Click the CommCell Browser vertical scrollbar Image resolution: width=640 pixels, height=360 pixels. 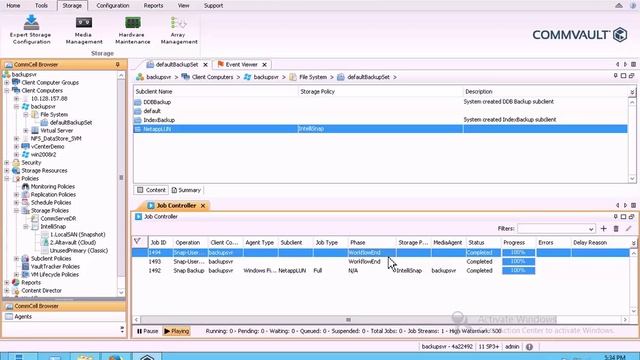pyautogui.click(x=121, y=178)
